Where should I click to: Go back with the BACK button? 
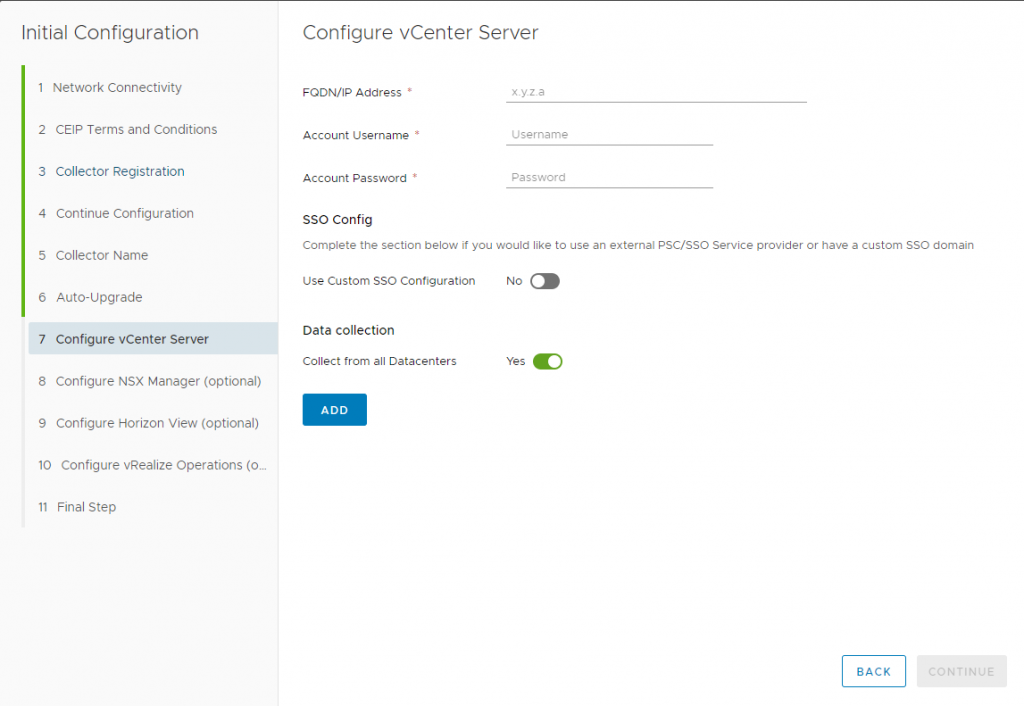pos(873,671)
